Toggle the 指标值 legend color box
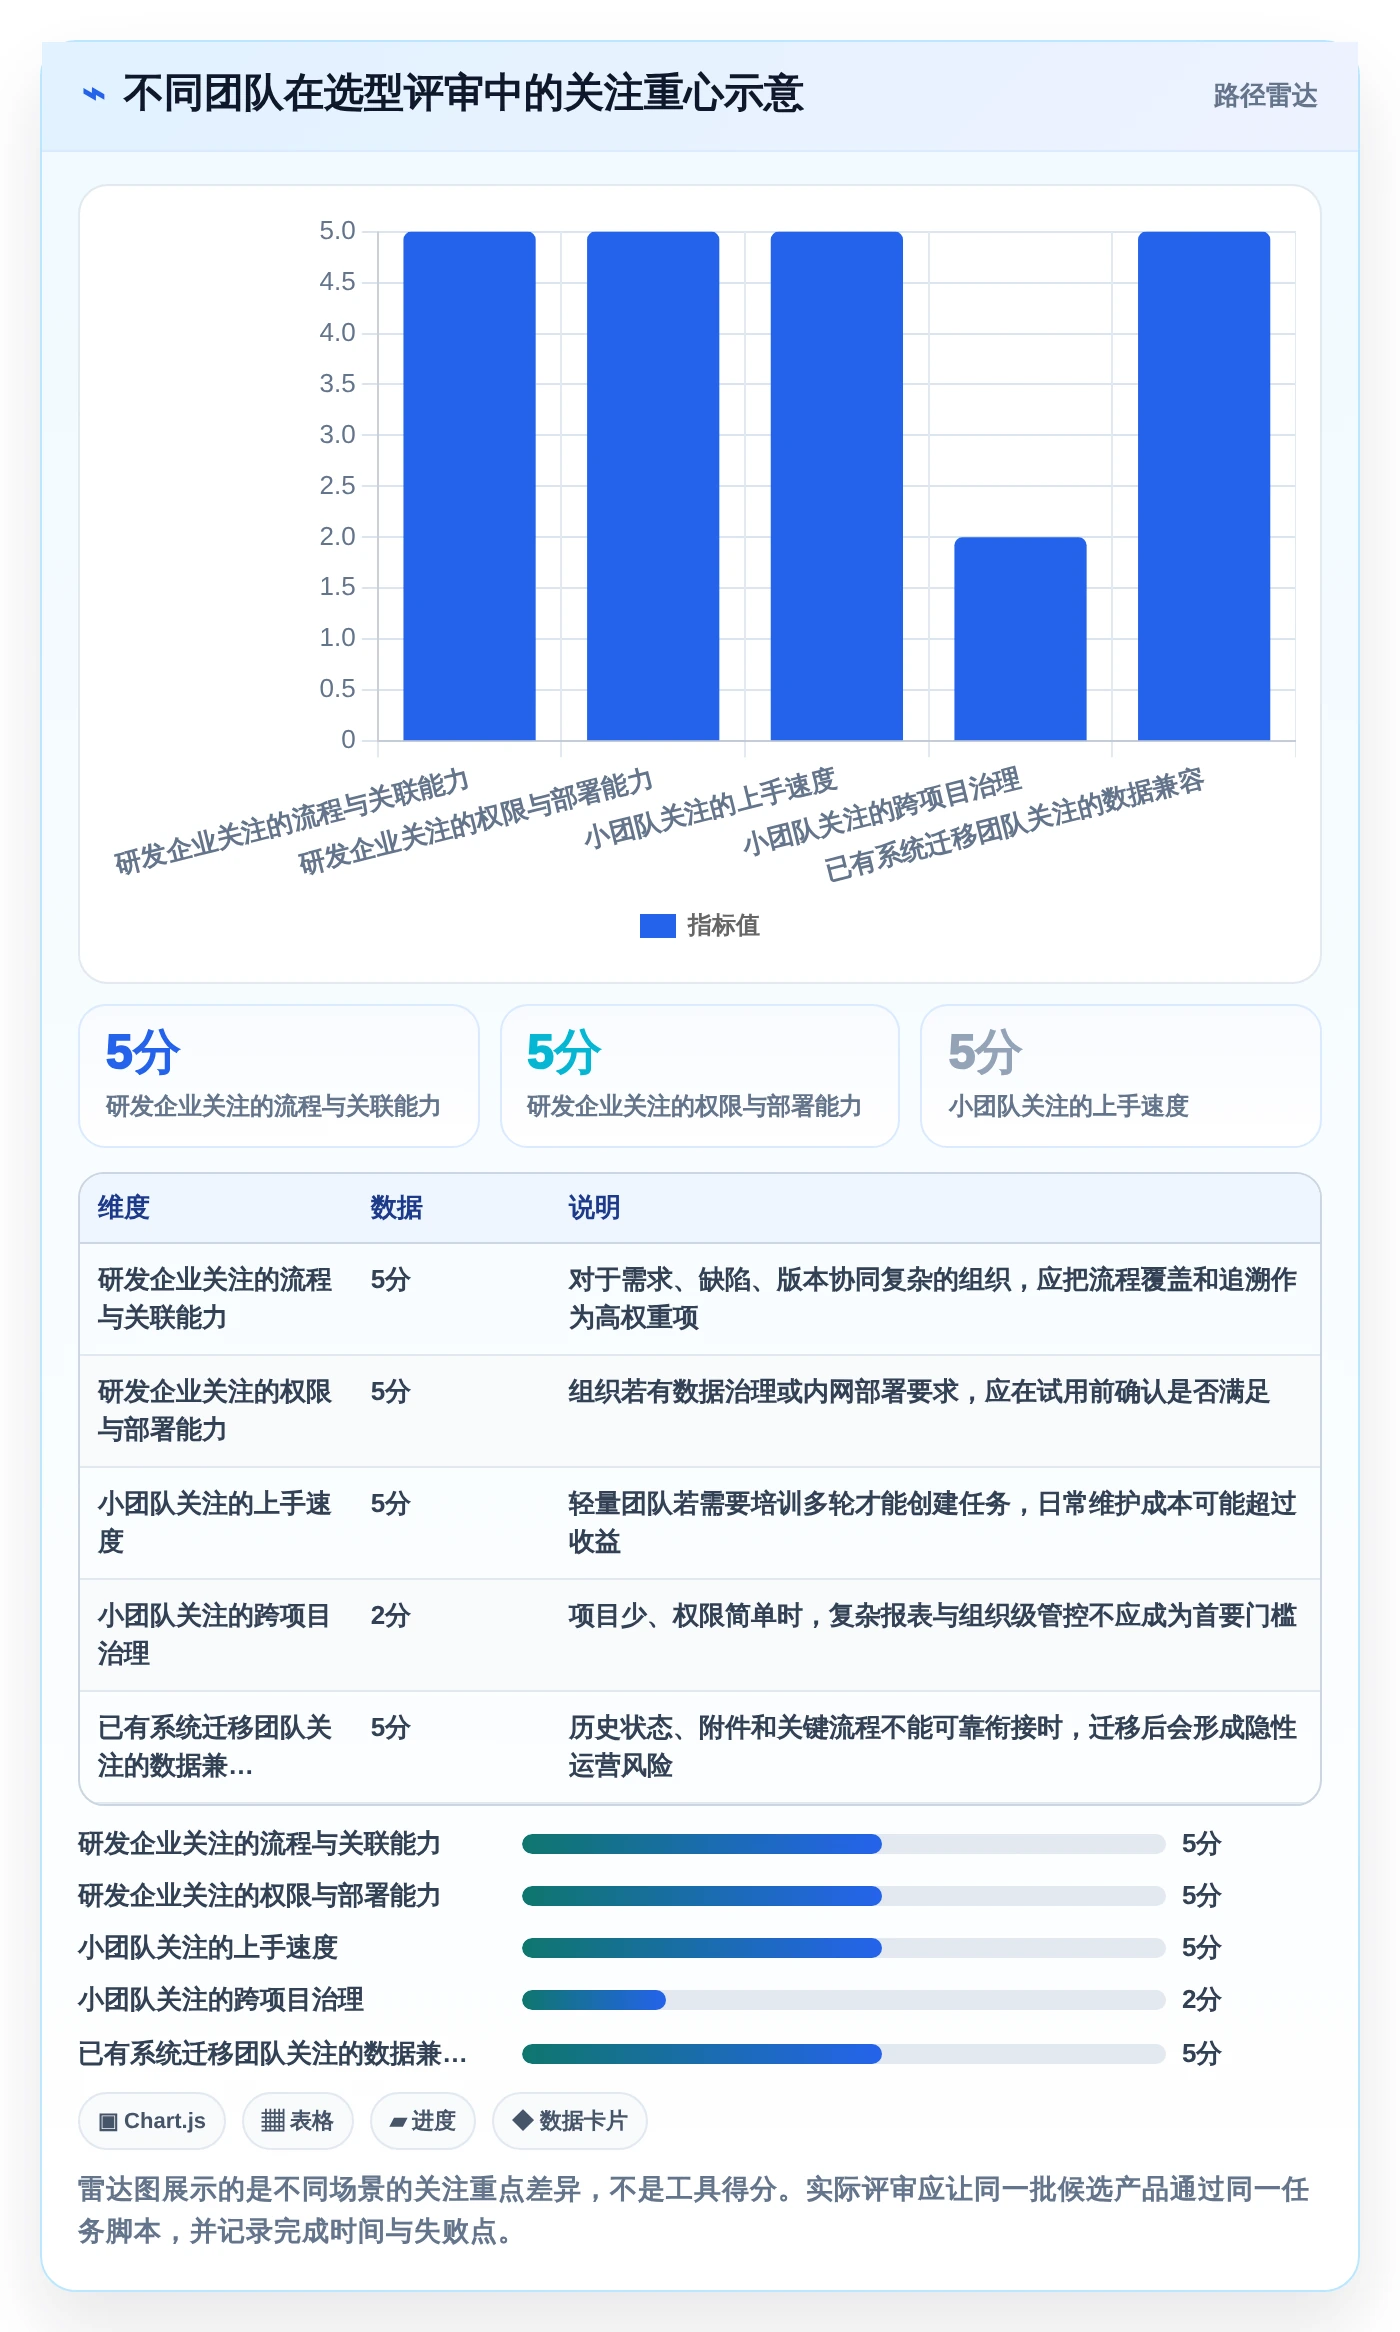 (x=657, y=926)
